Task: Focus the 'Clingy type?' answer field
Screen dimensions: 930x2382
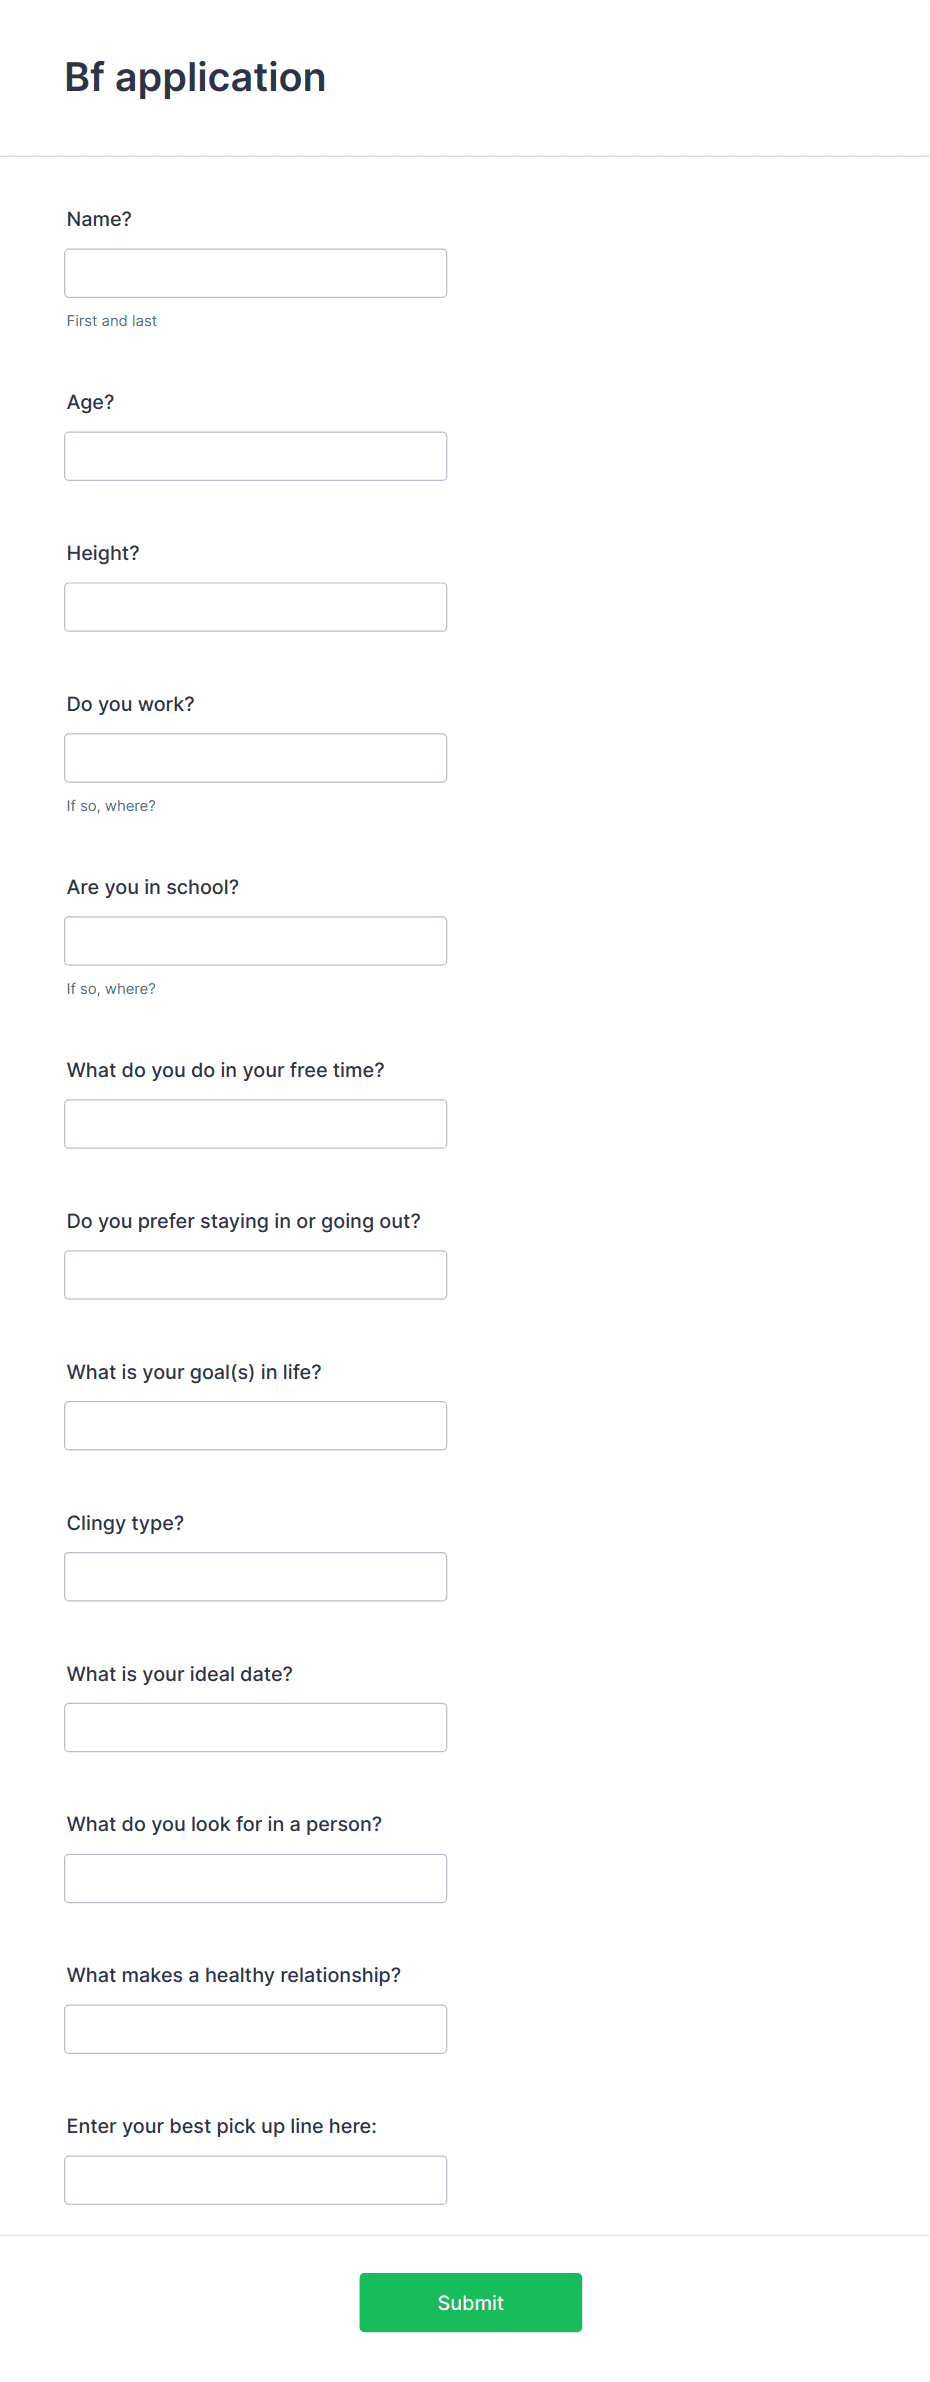Action: [x=255, y=1577]
